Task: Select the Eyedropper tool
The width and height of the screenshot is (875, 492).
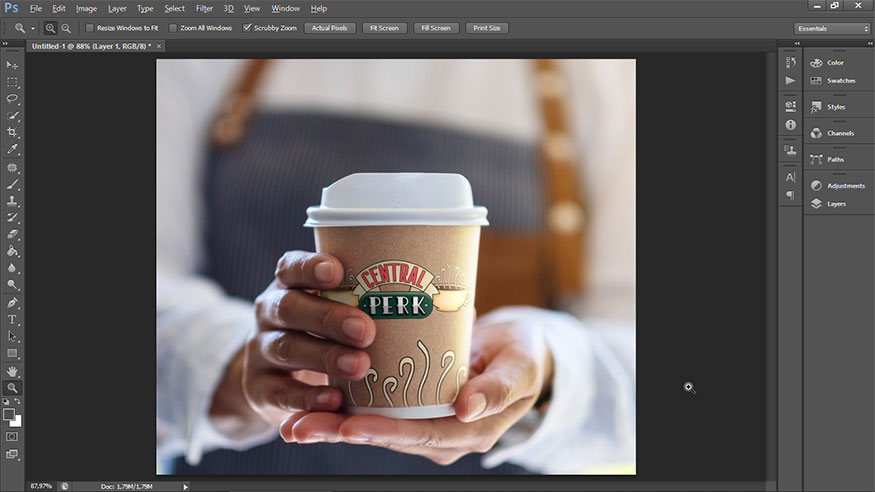Action: click(12, 149)
